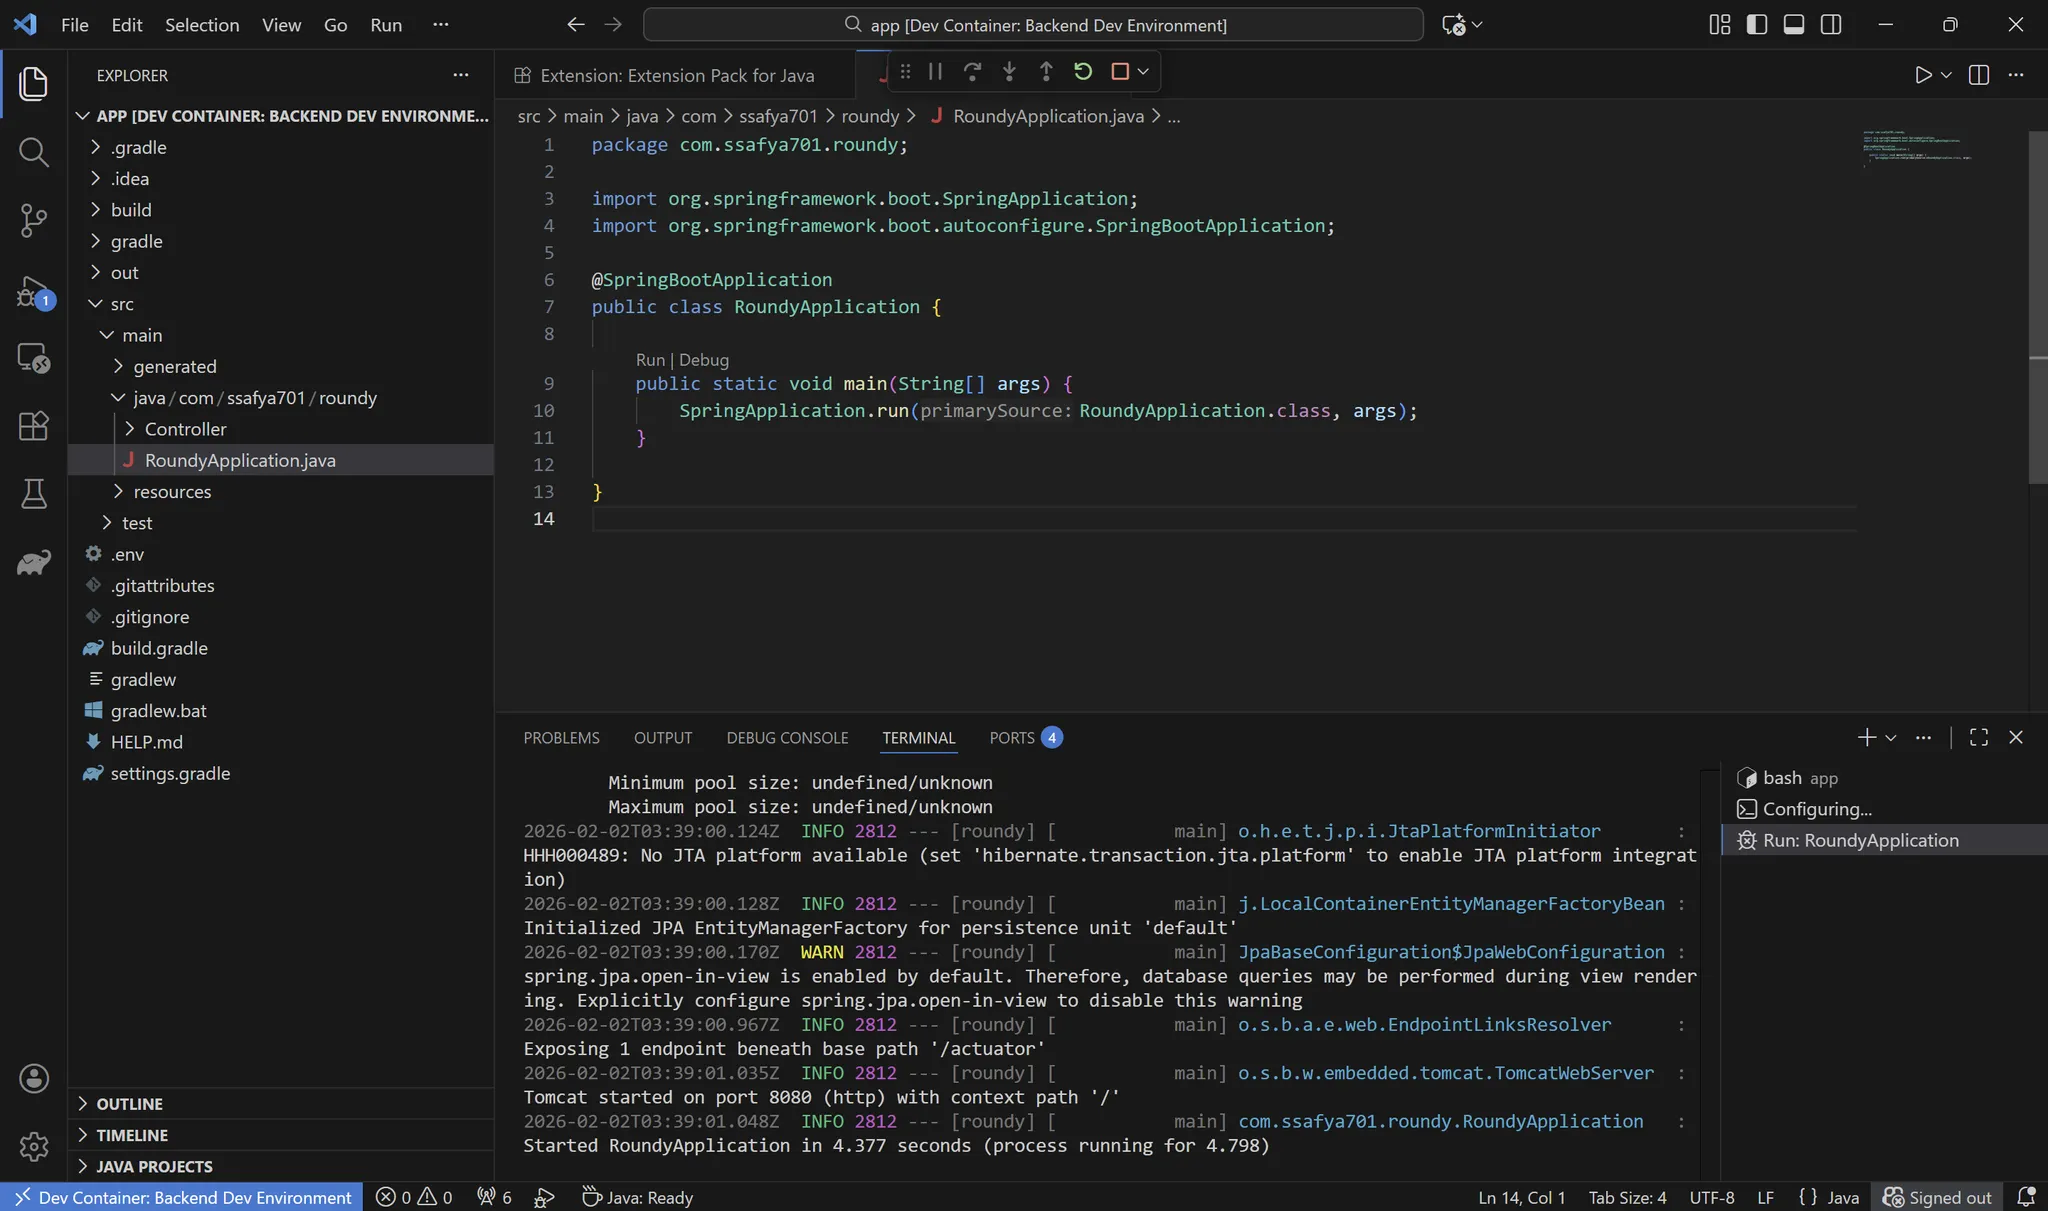Open the new terminal launch profile dropdown

click(x=1891, y=738)
